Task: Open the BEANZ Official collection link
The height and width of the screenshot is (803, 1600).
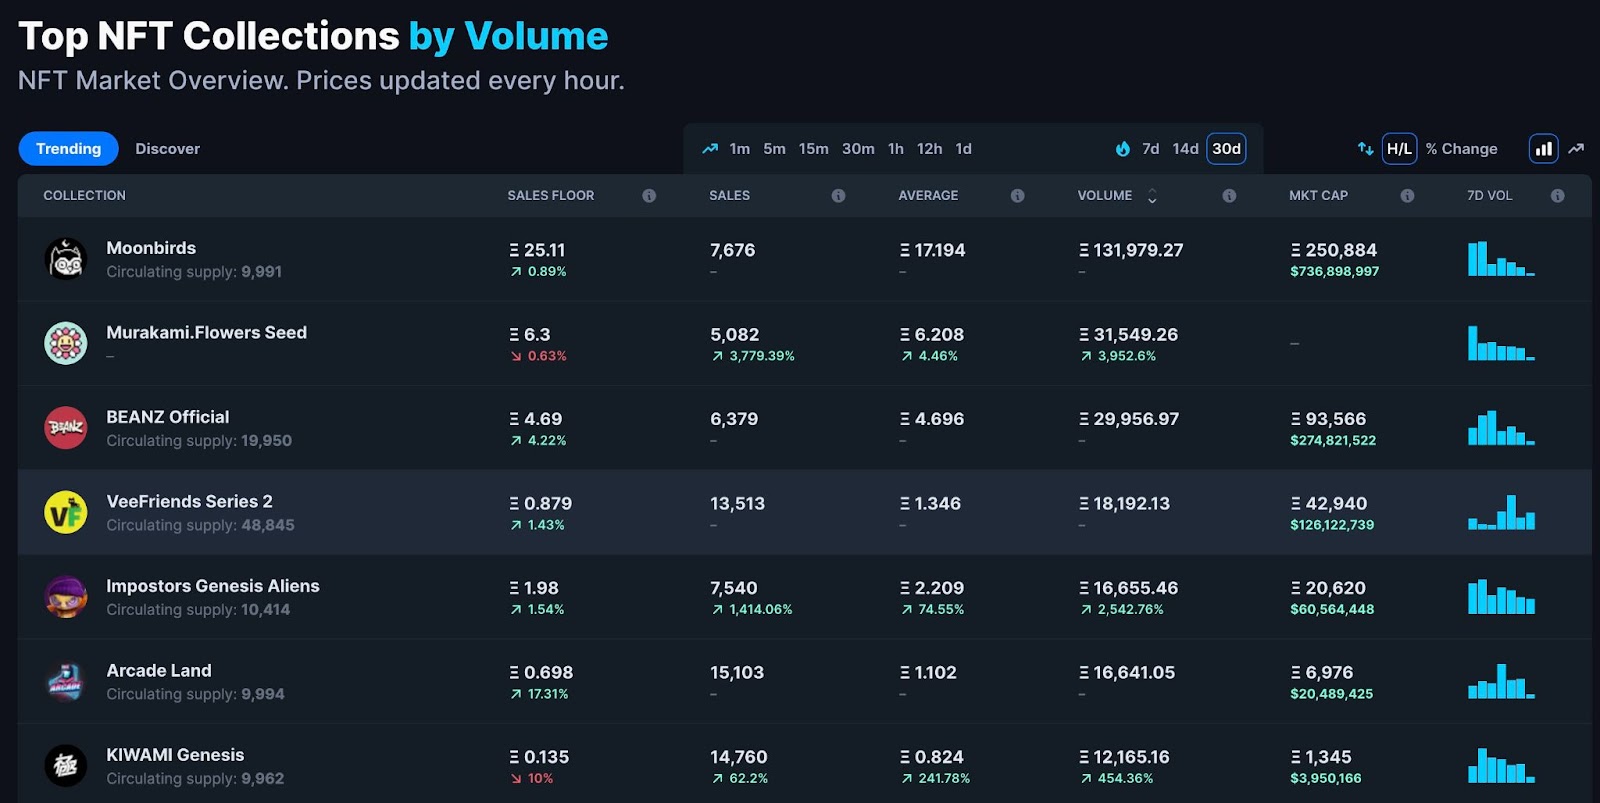Action: pyautogui.click(x=167, y=417)
